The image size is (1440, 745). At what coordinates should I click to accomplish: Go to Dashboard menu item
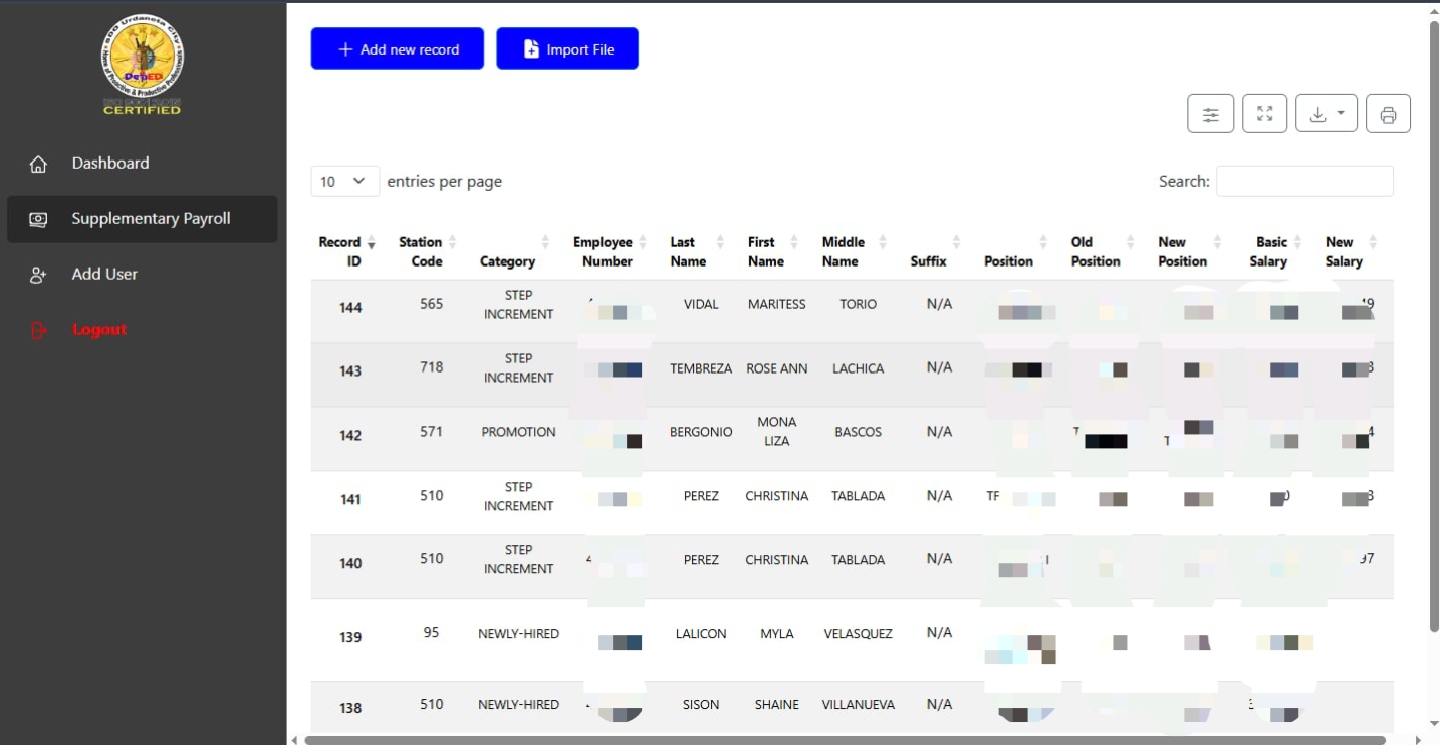click(x=142, y=164)
